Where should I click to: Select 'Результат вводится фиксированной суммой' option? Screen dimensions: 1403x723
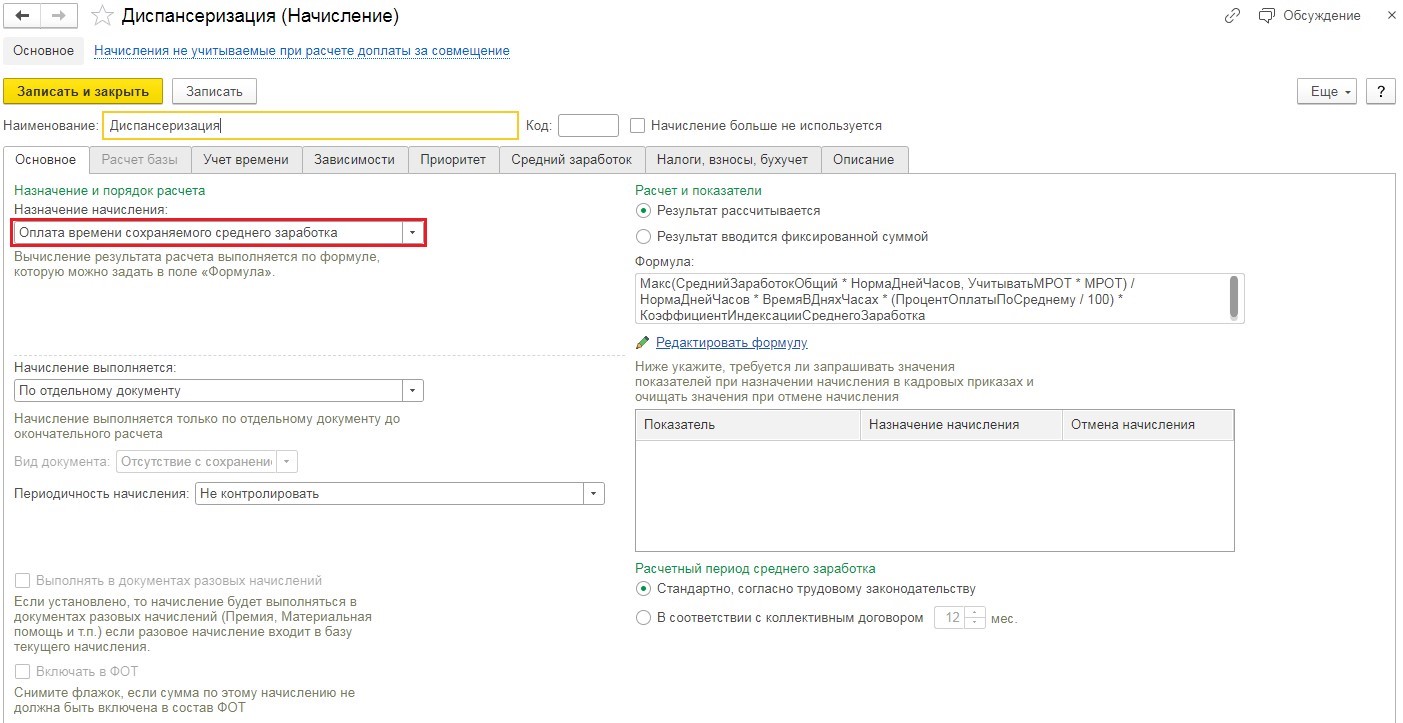click(x=644, y=237)
